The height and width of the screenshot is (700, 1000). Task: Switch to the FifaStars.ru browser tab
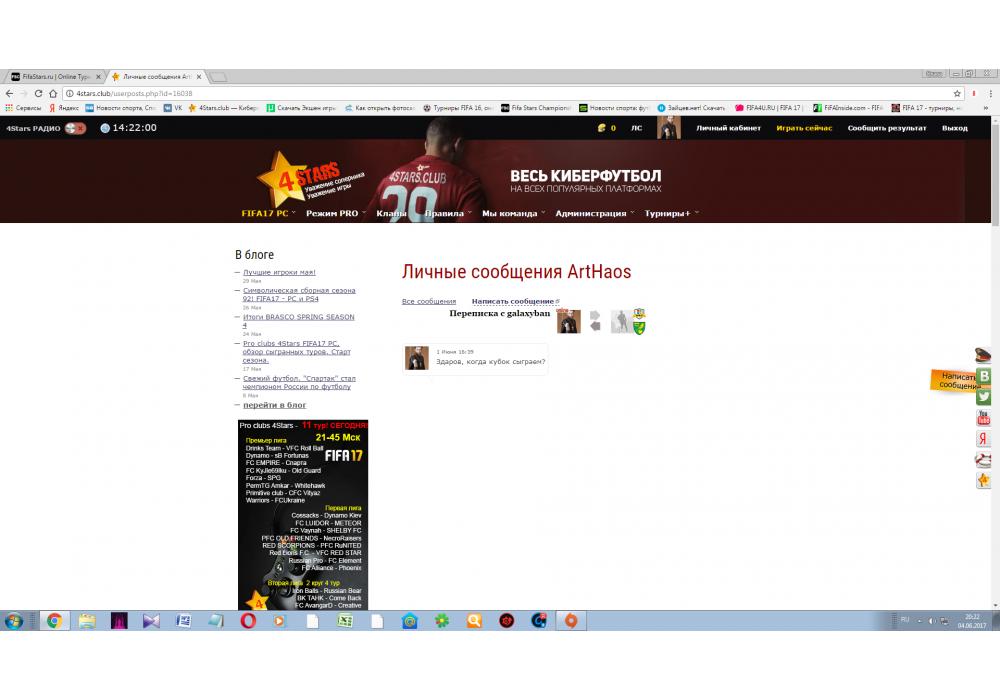click(55, 77)
